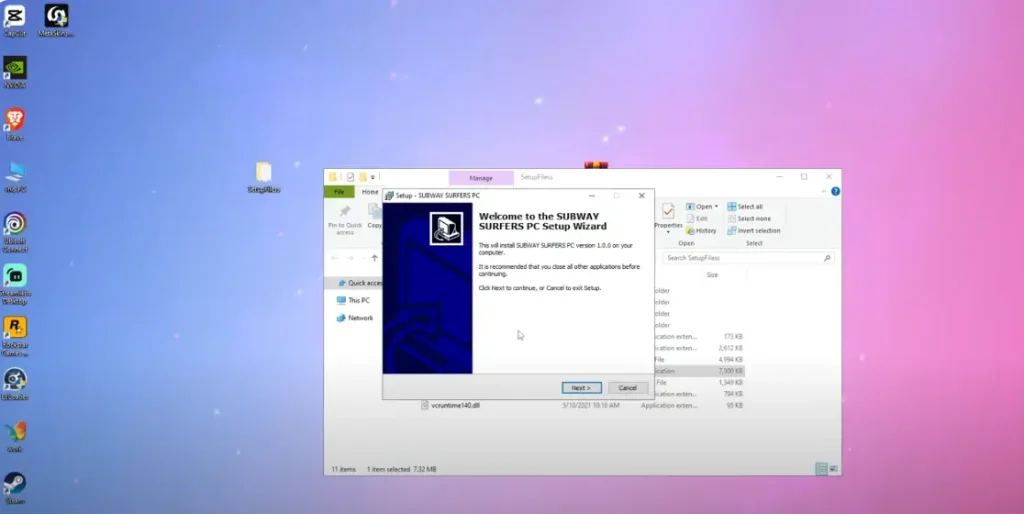This screenshot has height=514, width=1024.
Task: Click the Edit ribbon button
Action: [697, 219]
